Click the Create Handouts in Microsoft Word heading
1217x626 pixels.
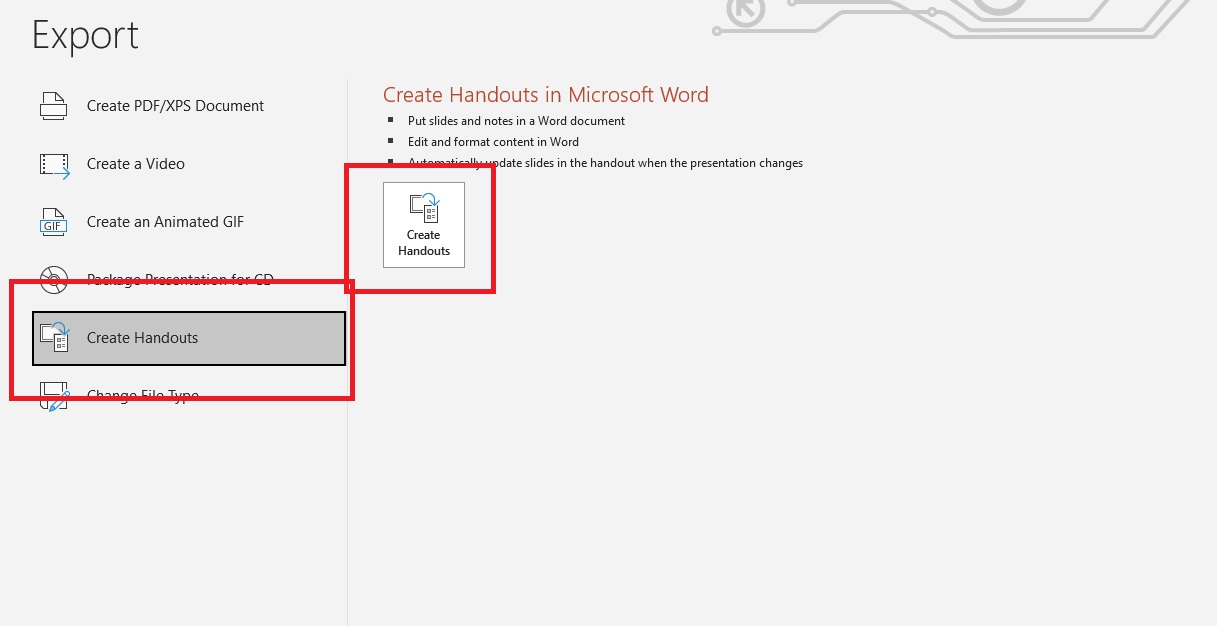tap(546, 94)
